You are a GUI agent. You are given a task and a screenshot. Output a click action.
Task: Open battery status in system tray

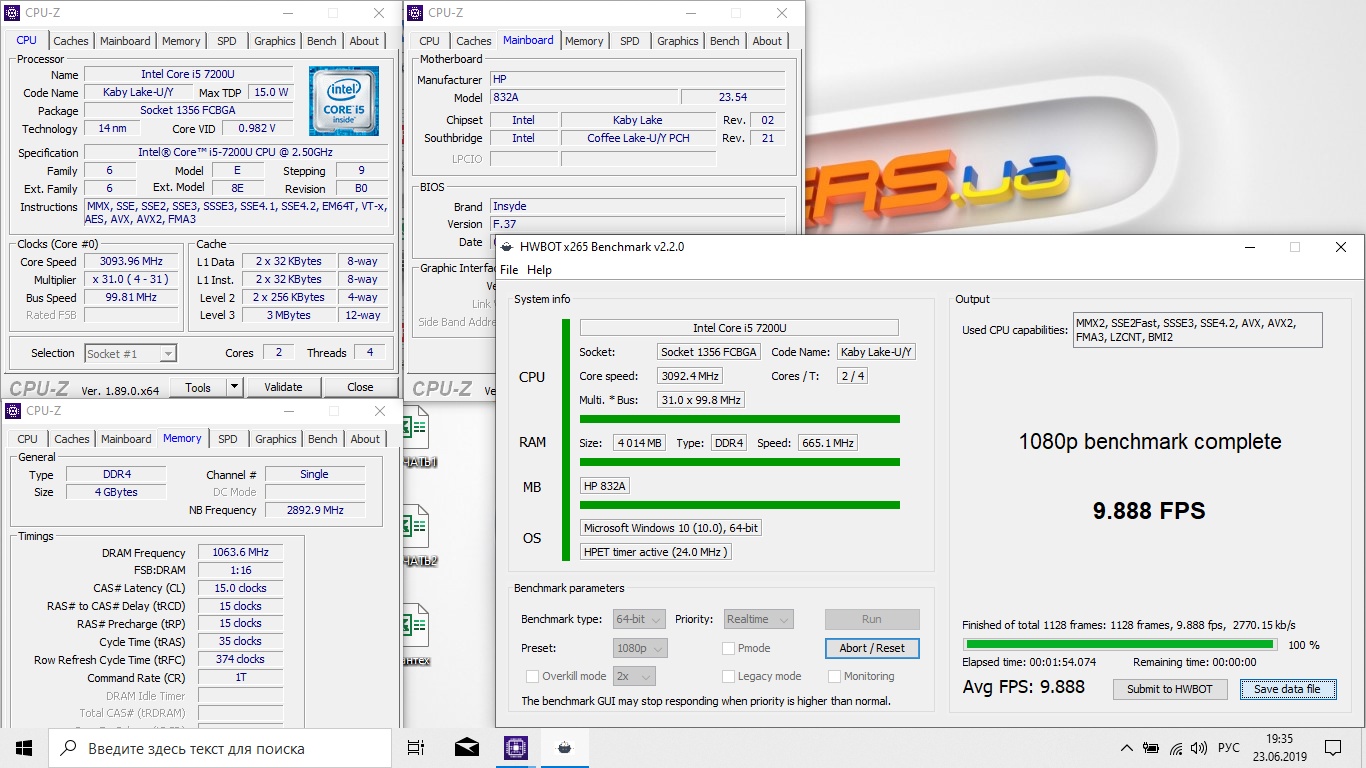(x=1152, y=748)
